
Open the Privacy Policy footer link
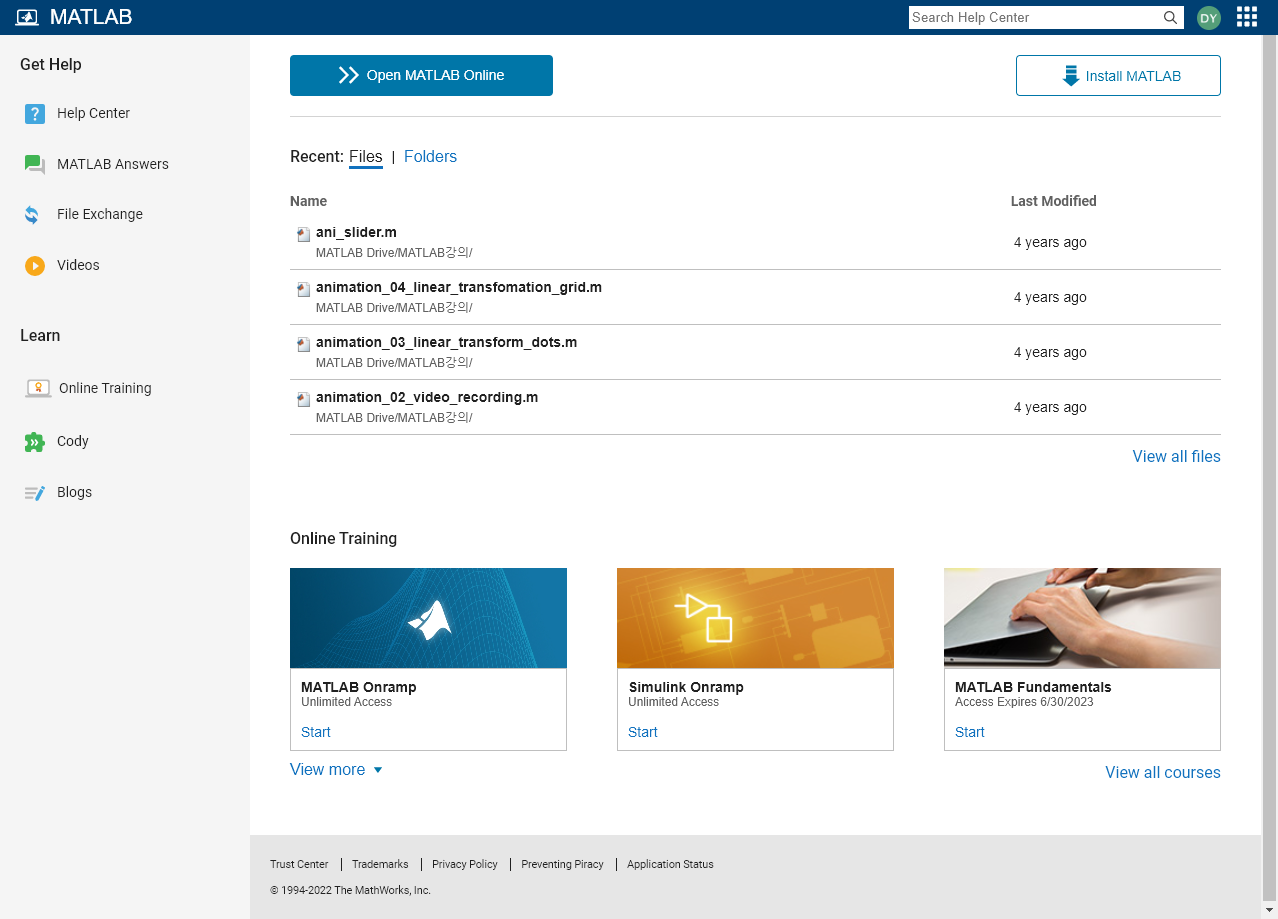coord(465,865)
